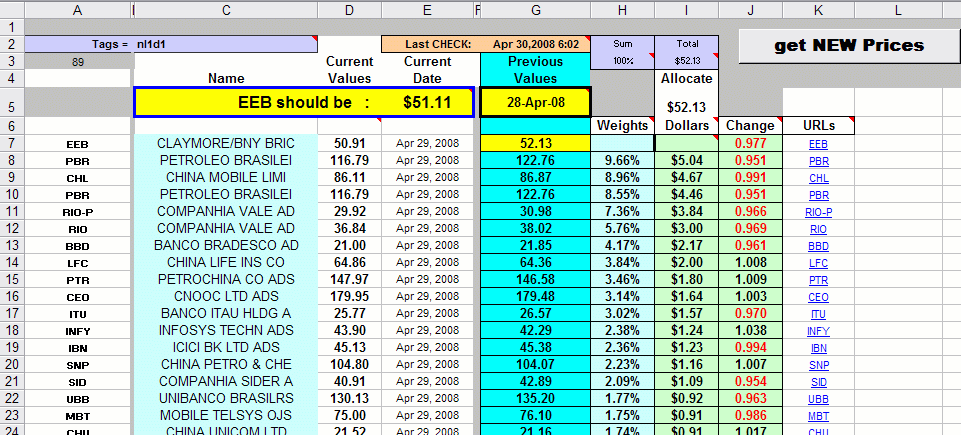The image size is (961, 435).
Task: Select the $3.84 dollars cell
Action: [x=686, y=212]
